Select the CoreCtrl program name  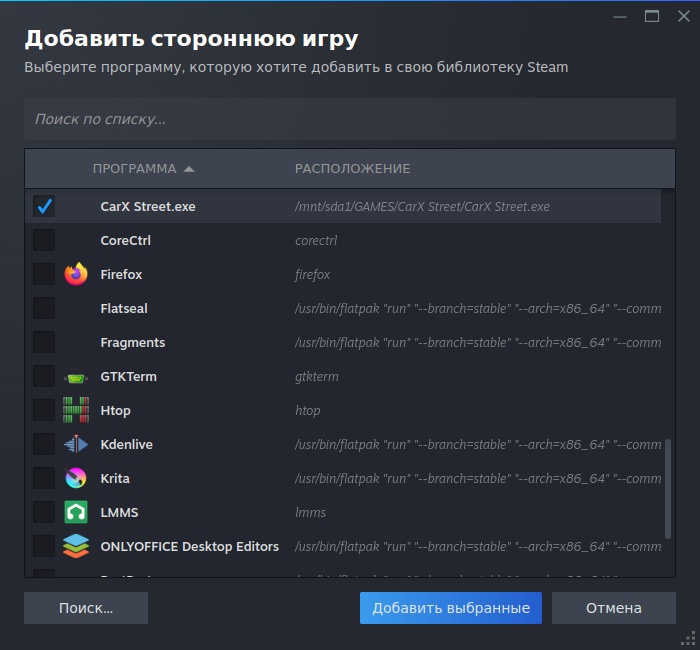coord(125,240)
